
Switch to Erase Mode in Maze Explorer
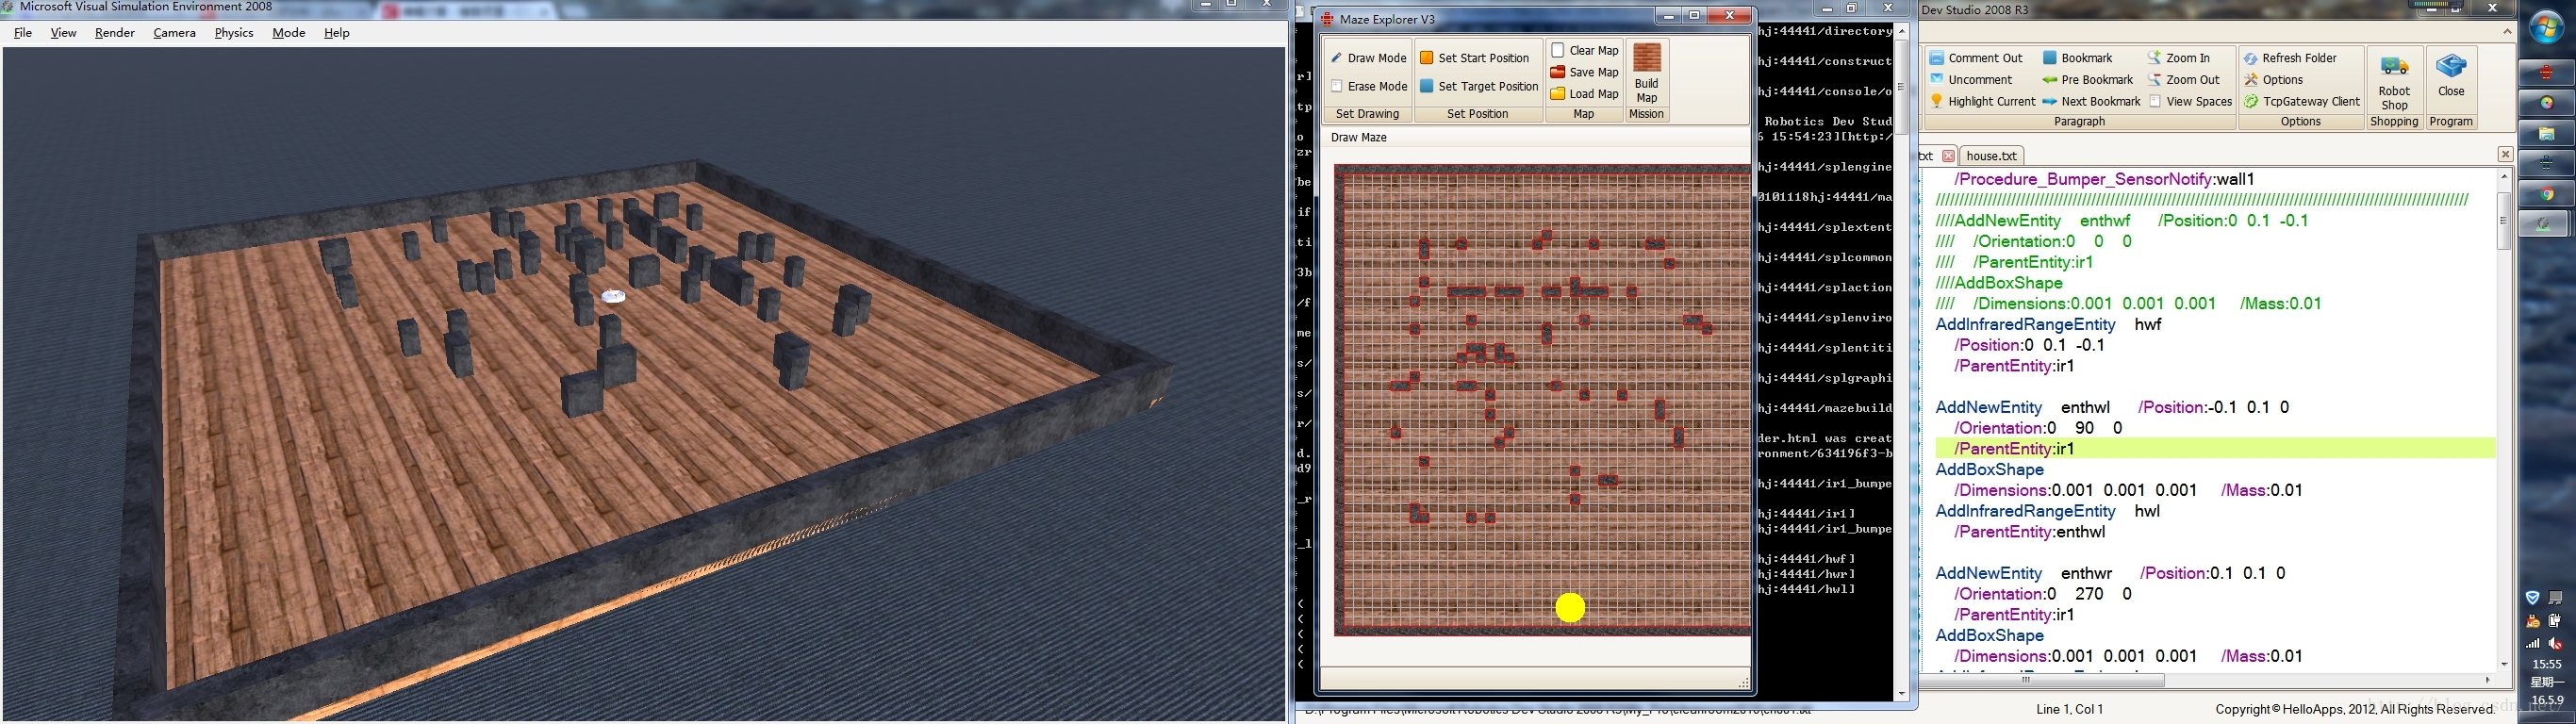pos(1368,86)
